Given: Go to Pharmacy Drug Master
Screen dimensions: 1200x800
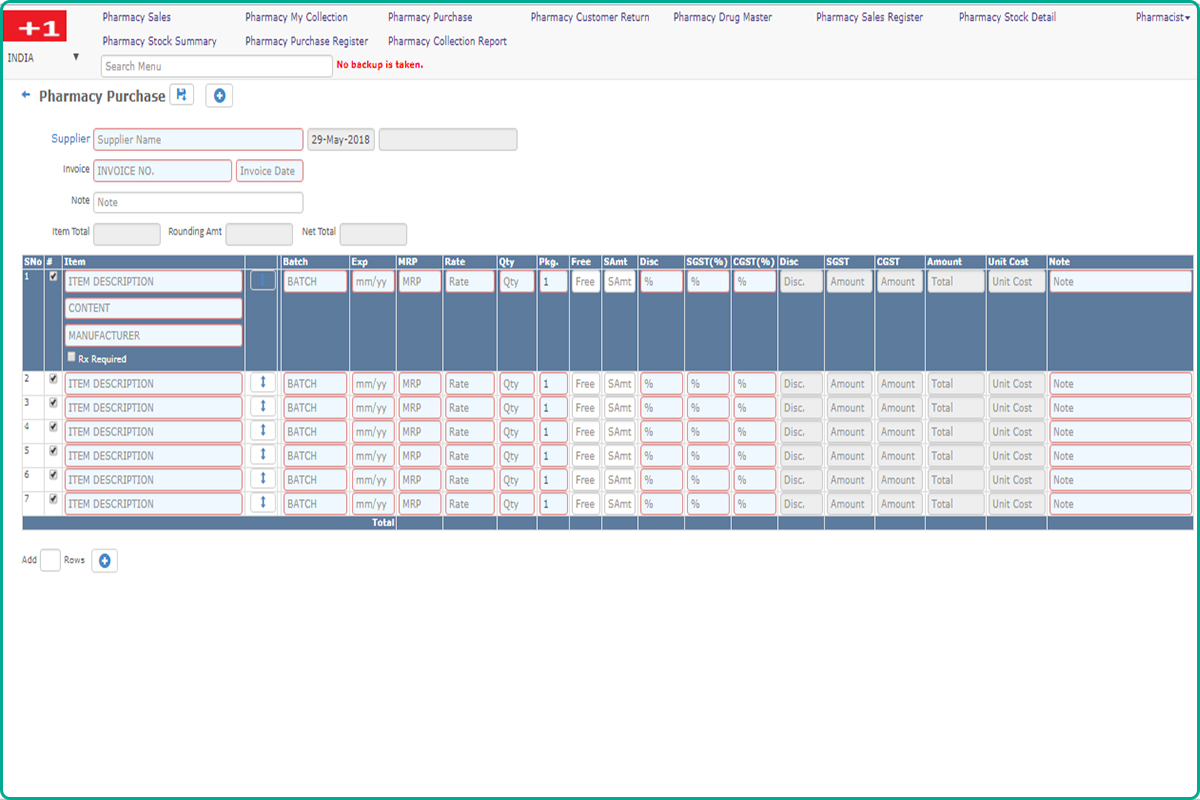Looking at the screenshot, I should point(722,18).
